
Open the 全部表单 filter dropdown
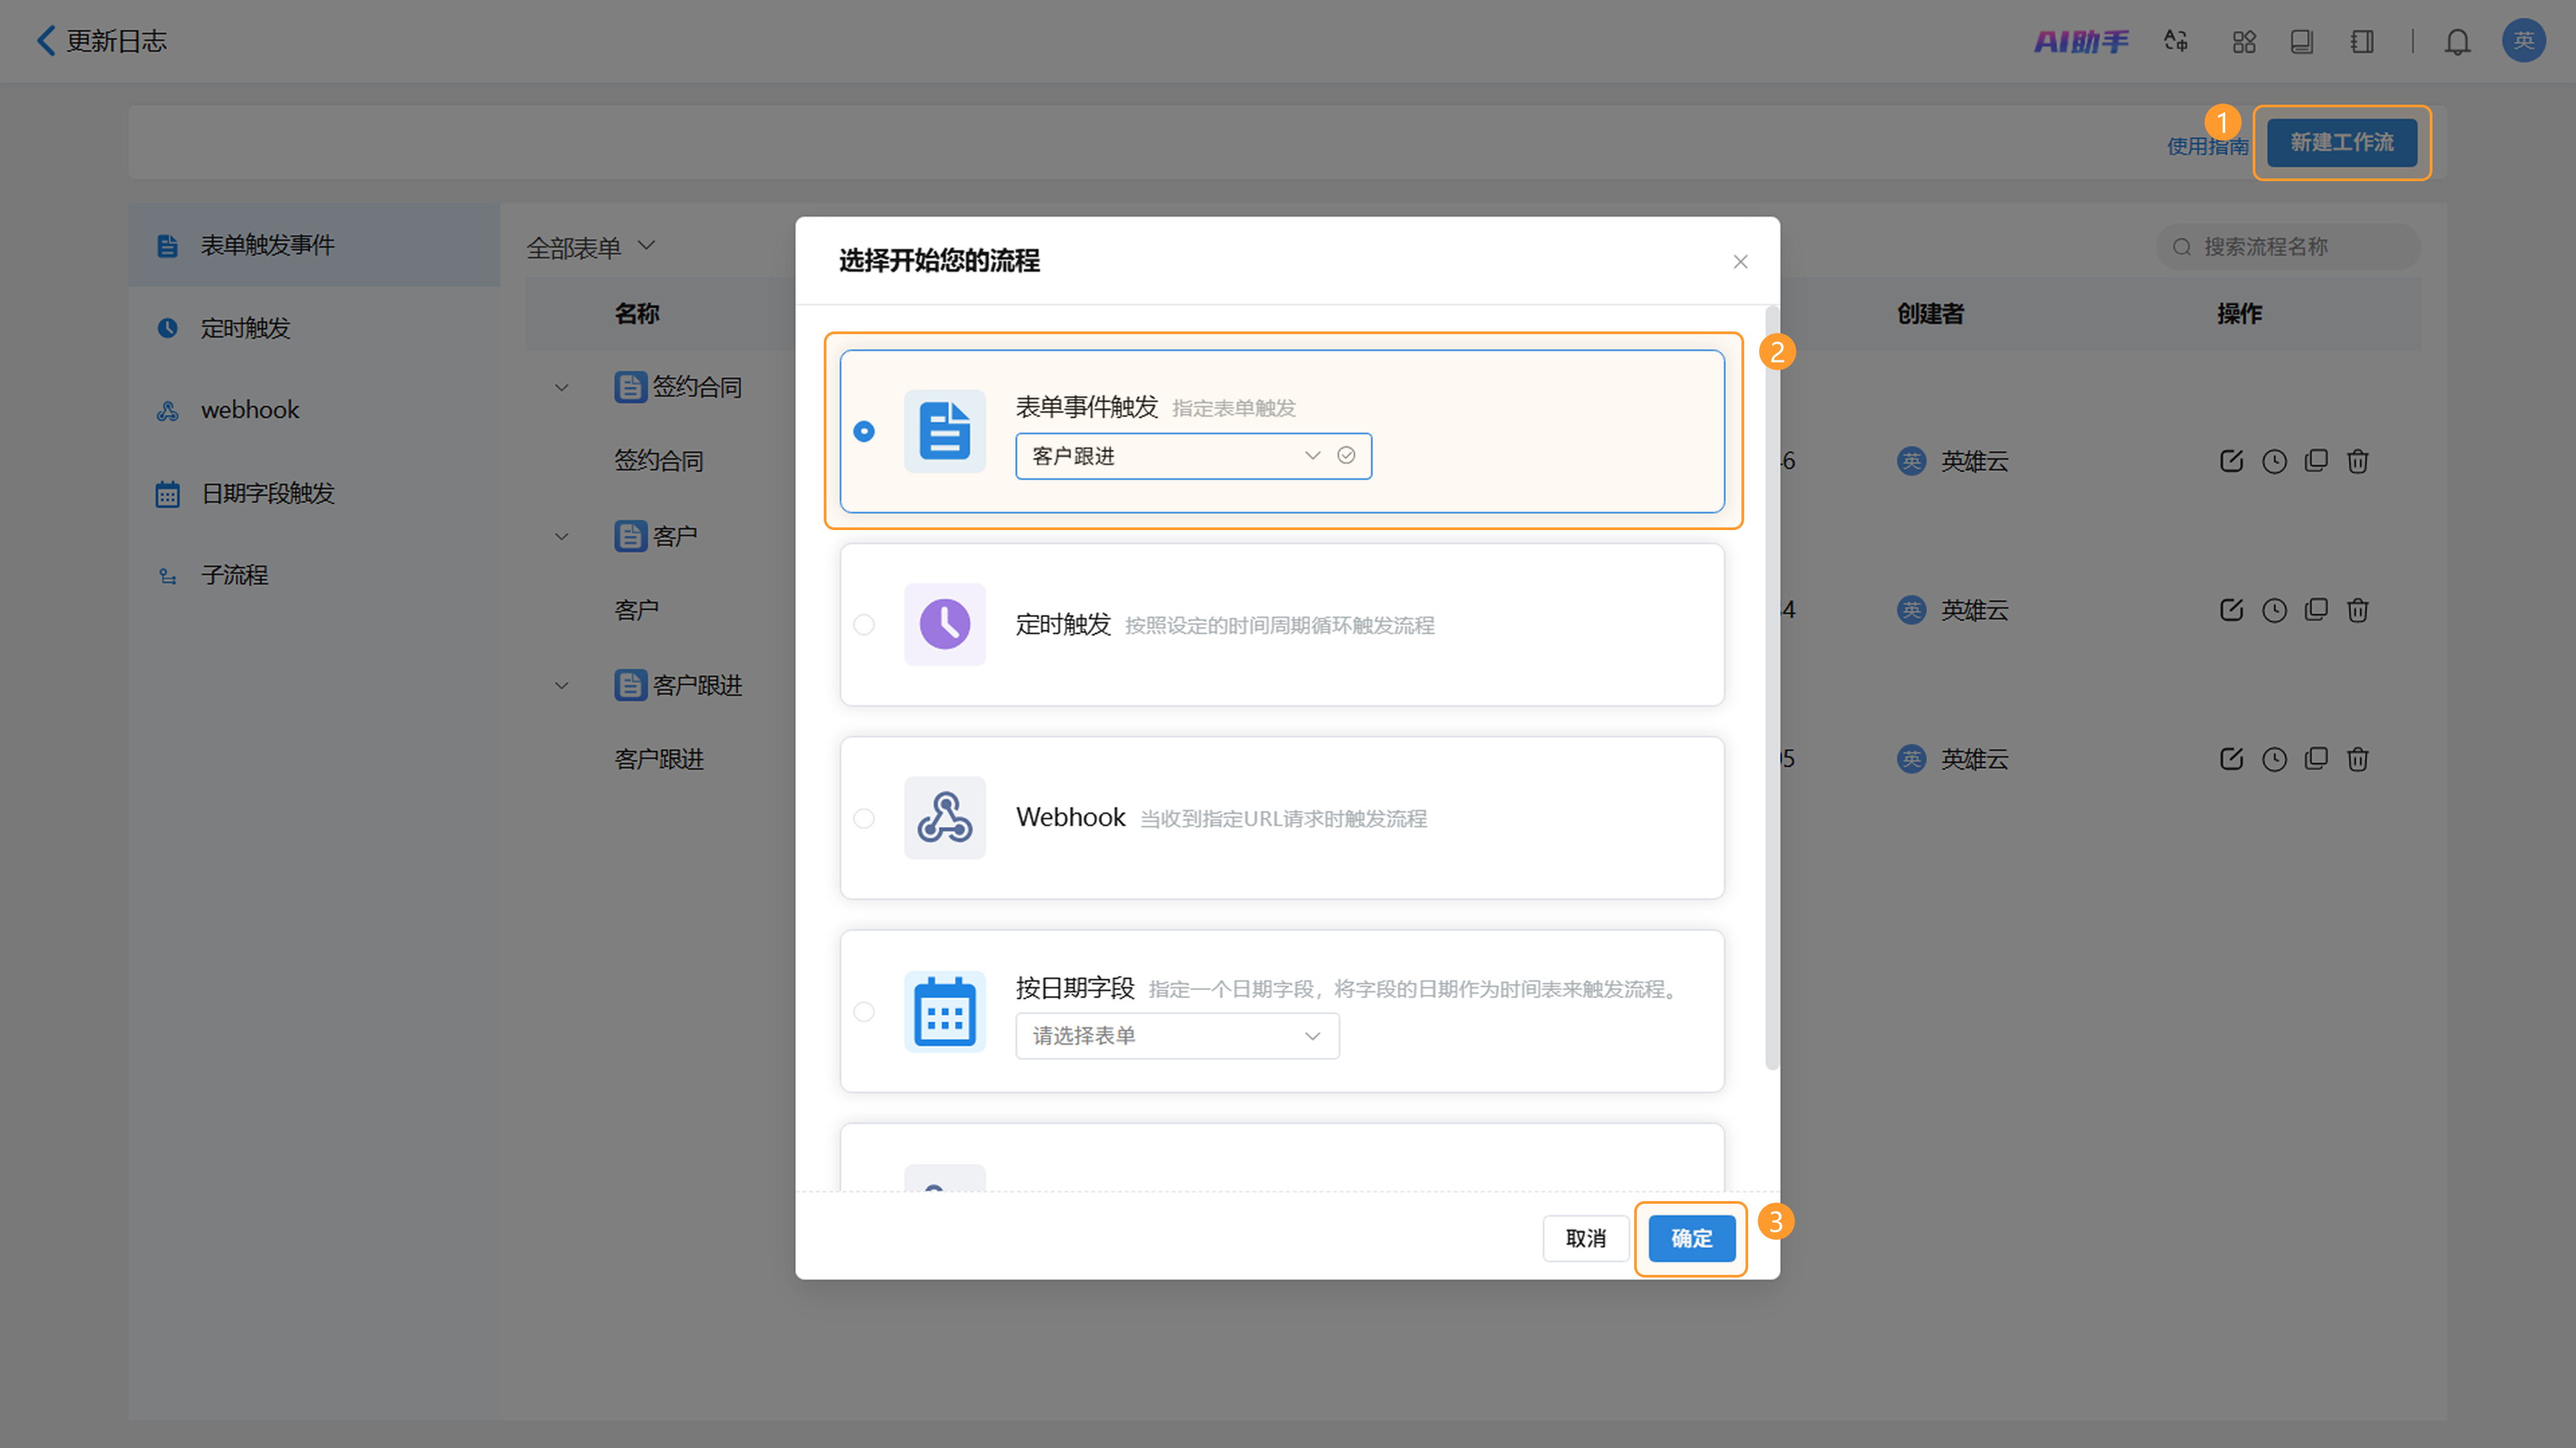[590, 247]
